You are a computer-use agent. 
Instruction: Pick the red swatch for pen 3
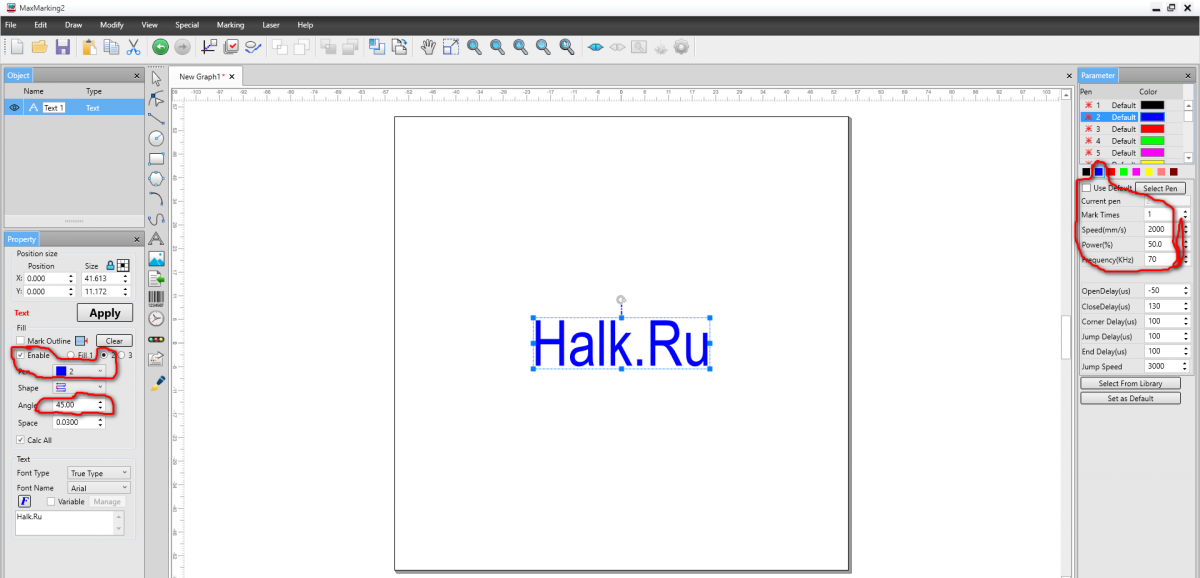pos(1152,129)
